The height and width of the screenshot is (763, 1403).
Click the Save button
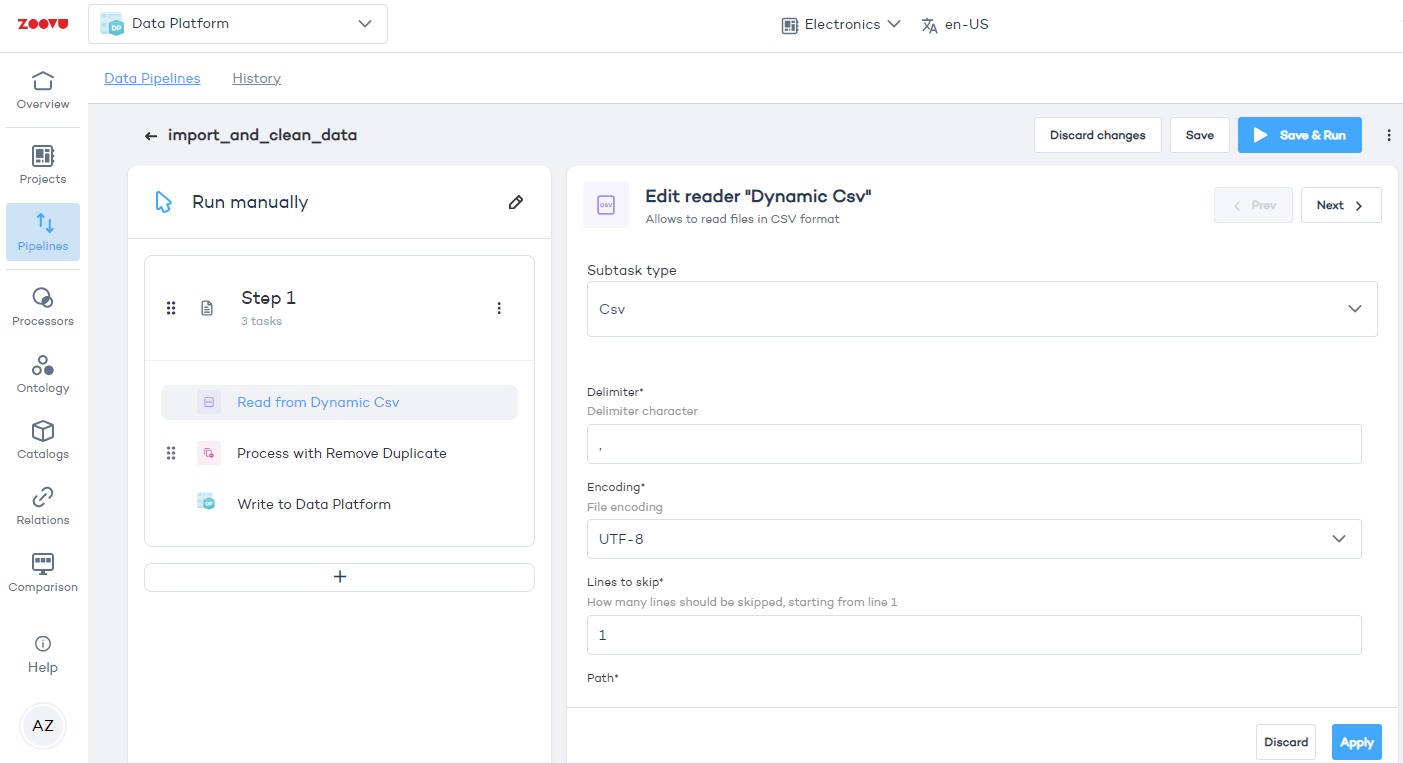tap(1200, 135)
